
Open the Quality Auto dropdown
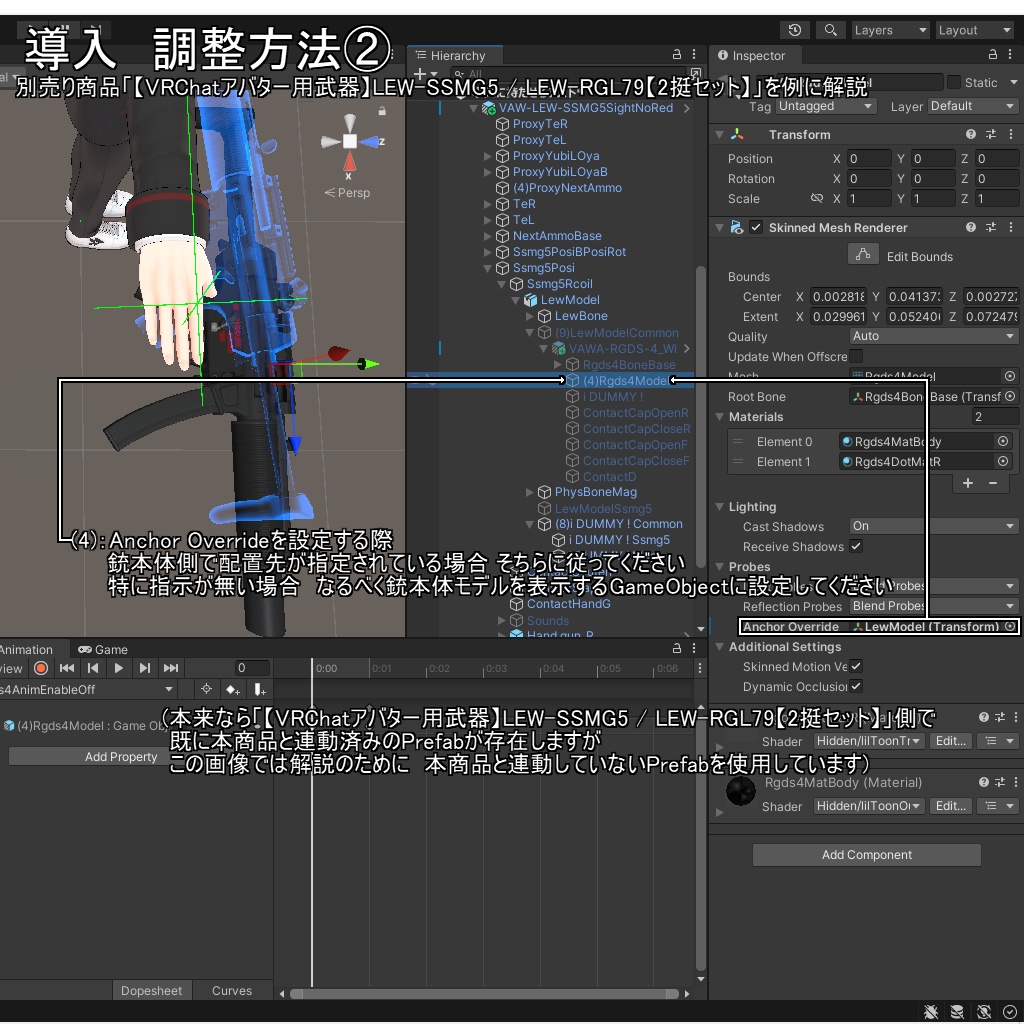[x=933, y=336]
